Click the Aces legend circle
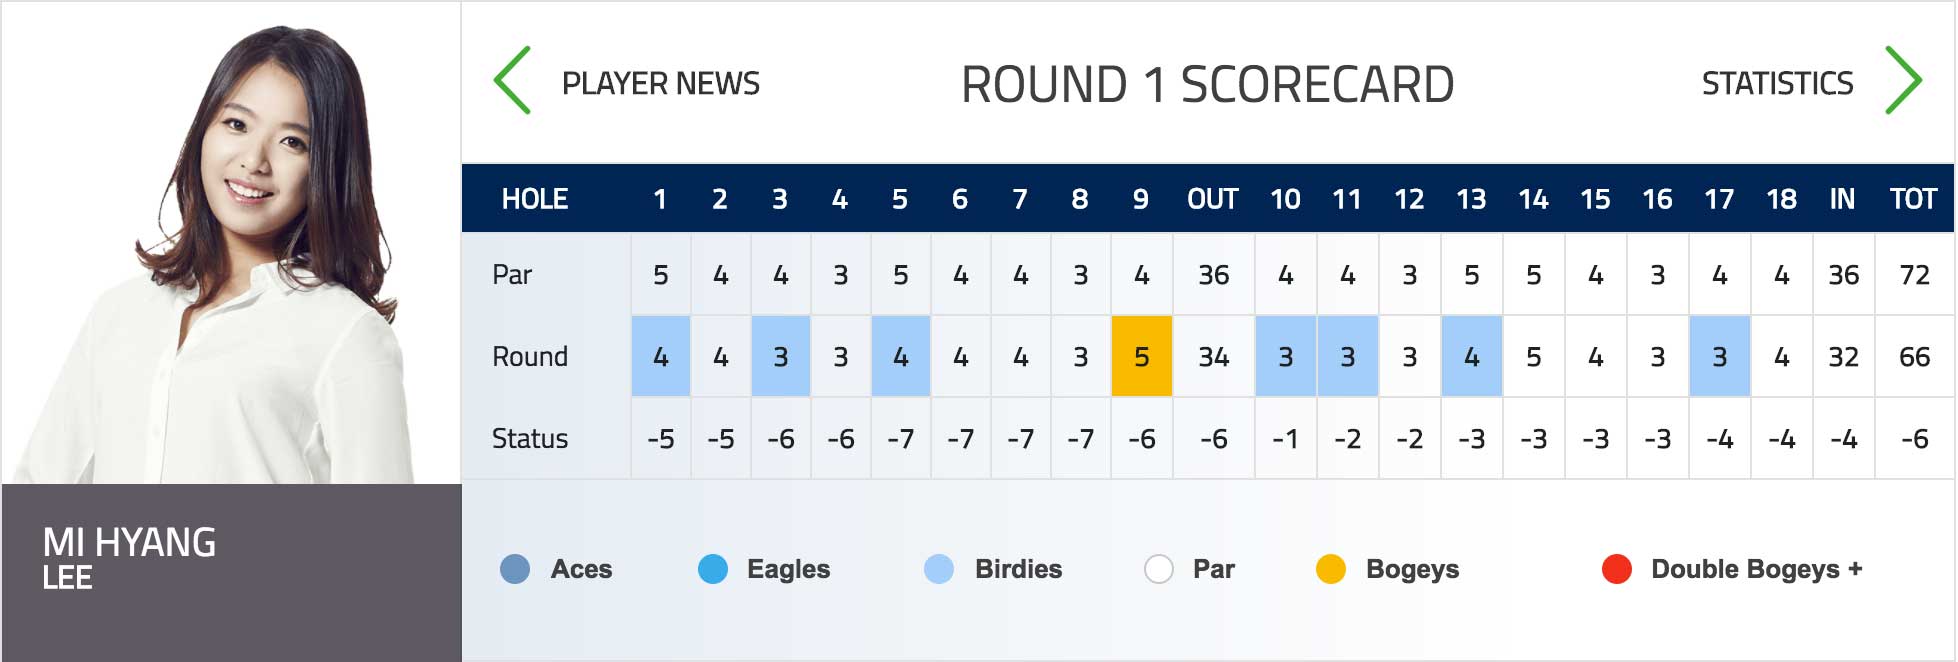The height and width of the screenshot is (662, 1958). pyautogui.click(x=515, y=569)
